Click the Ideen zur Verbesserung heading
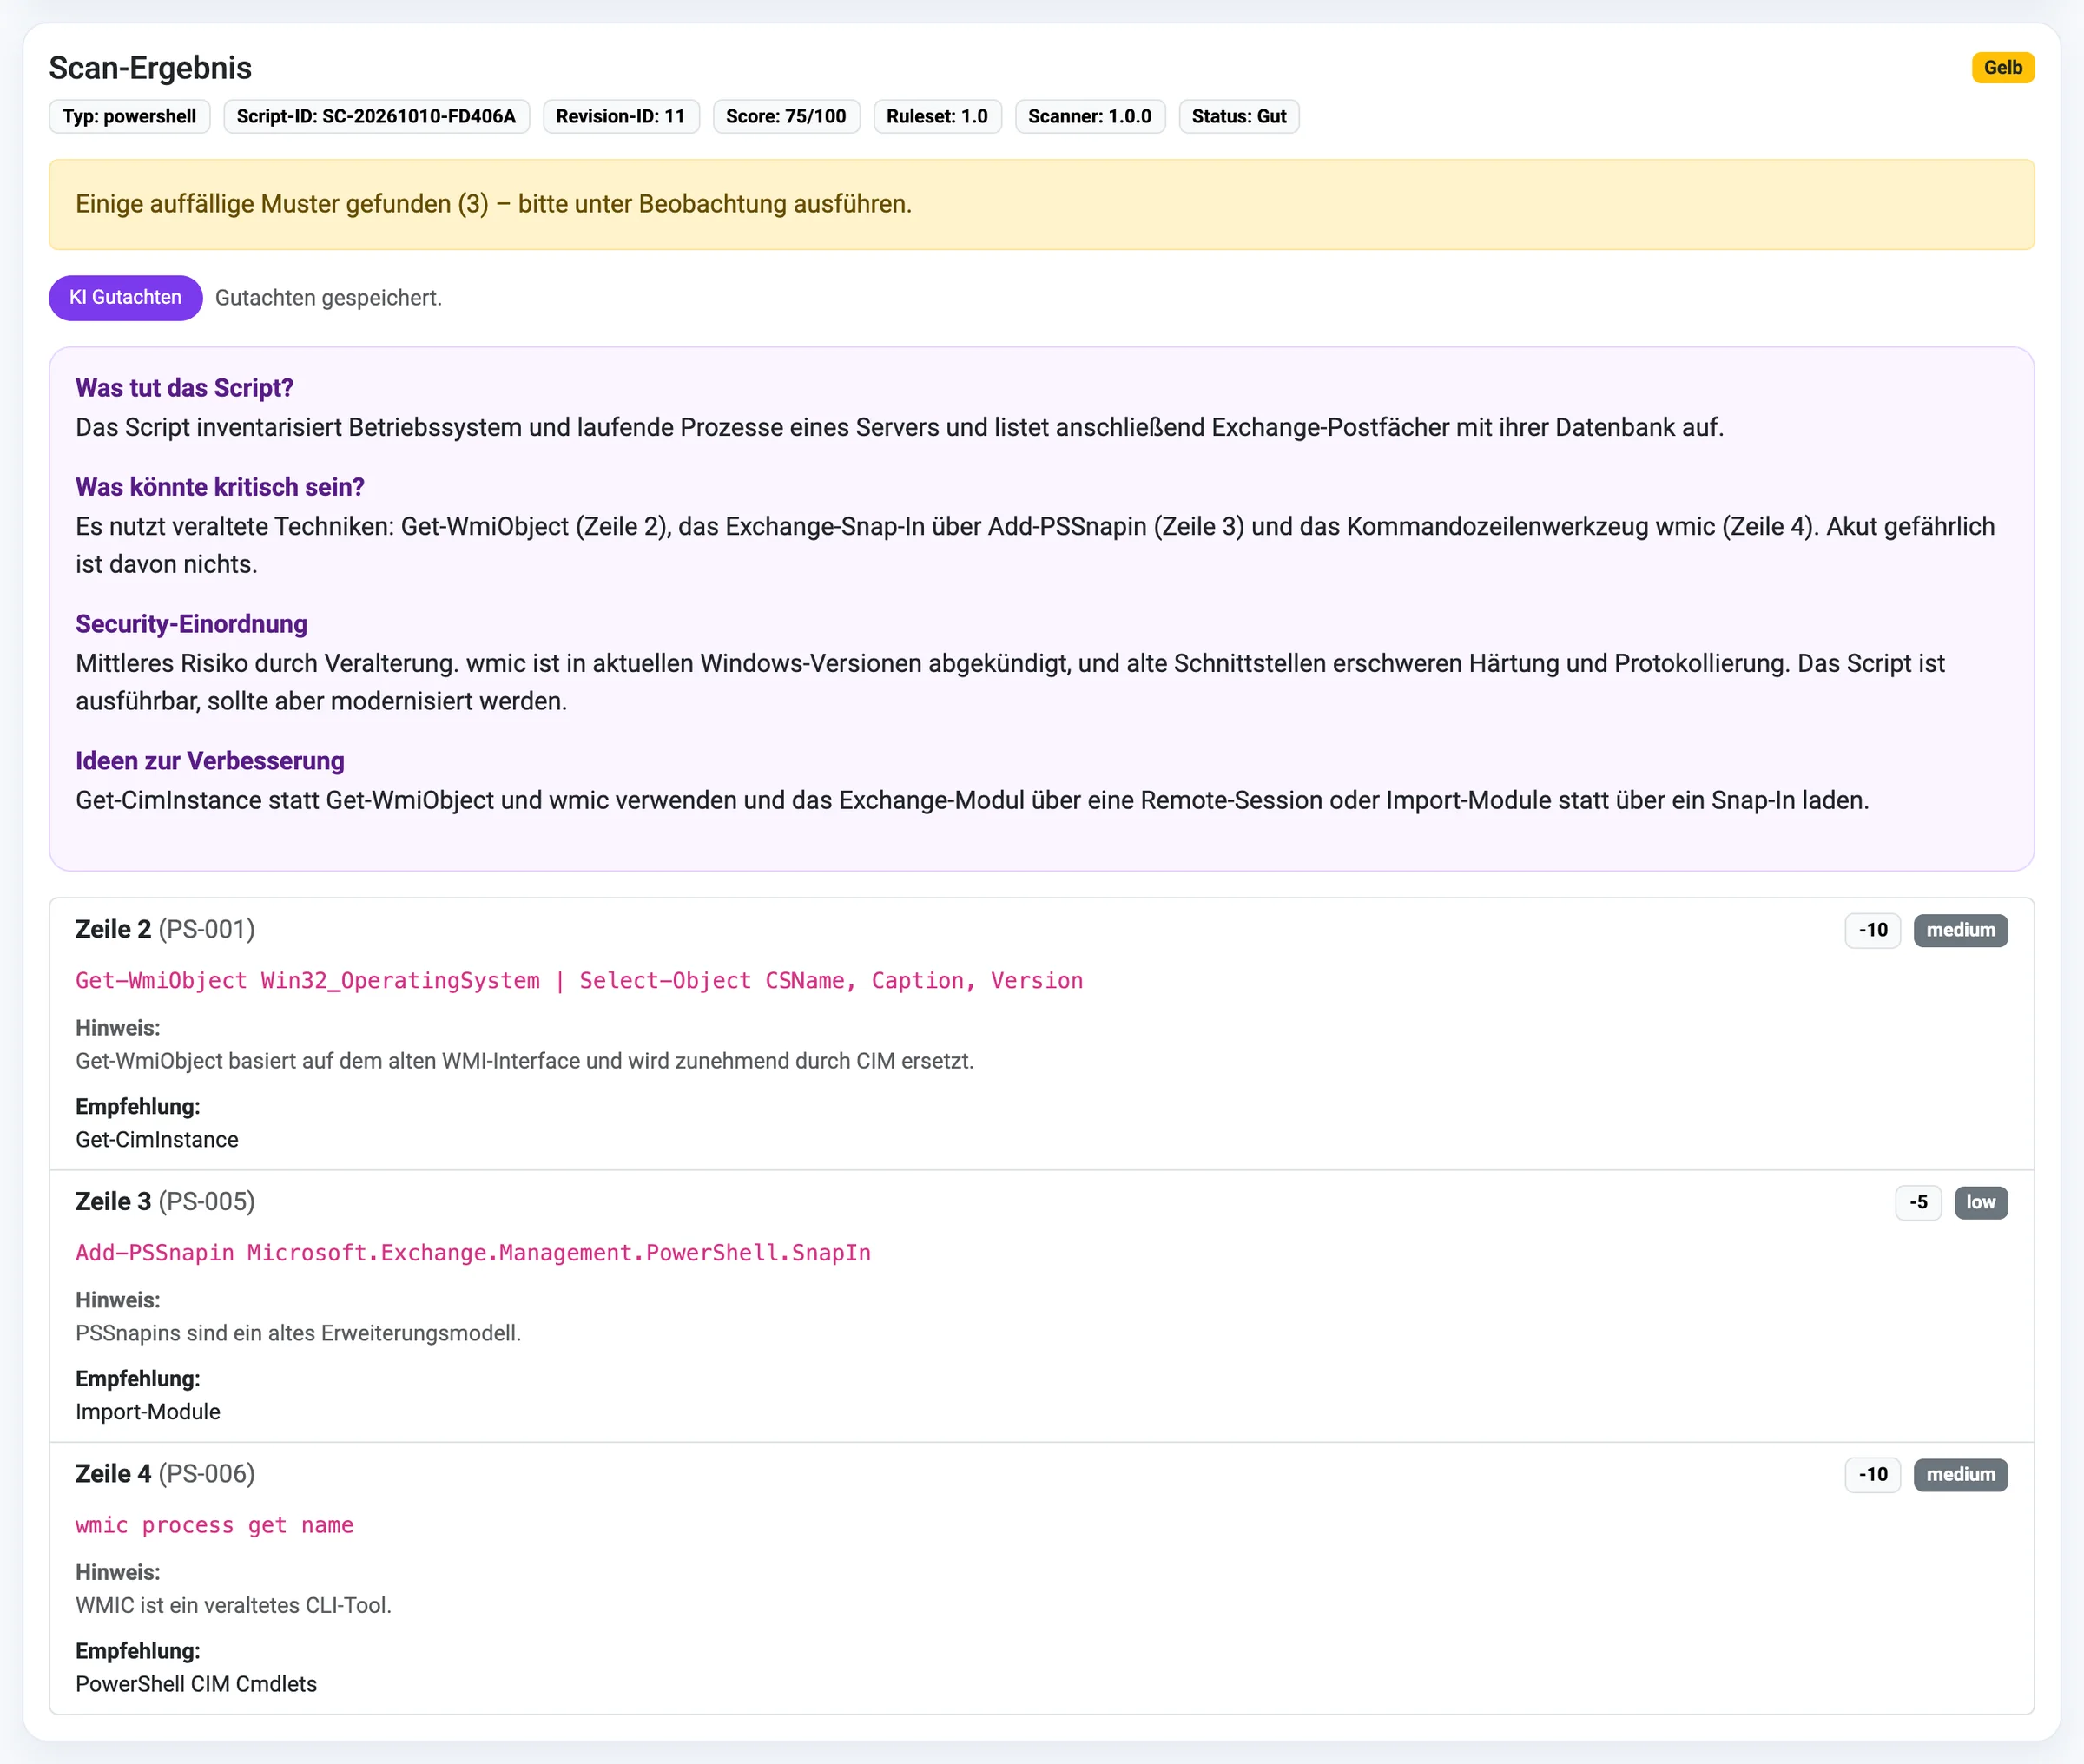 tap(210, 761)
